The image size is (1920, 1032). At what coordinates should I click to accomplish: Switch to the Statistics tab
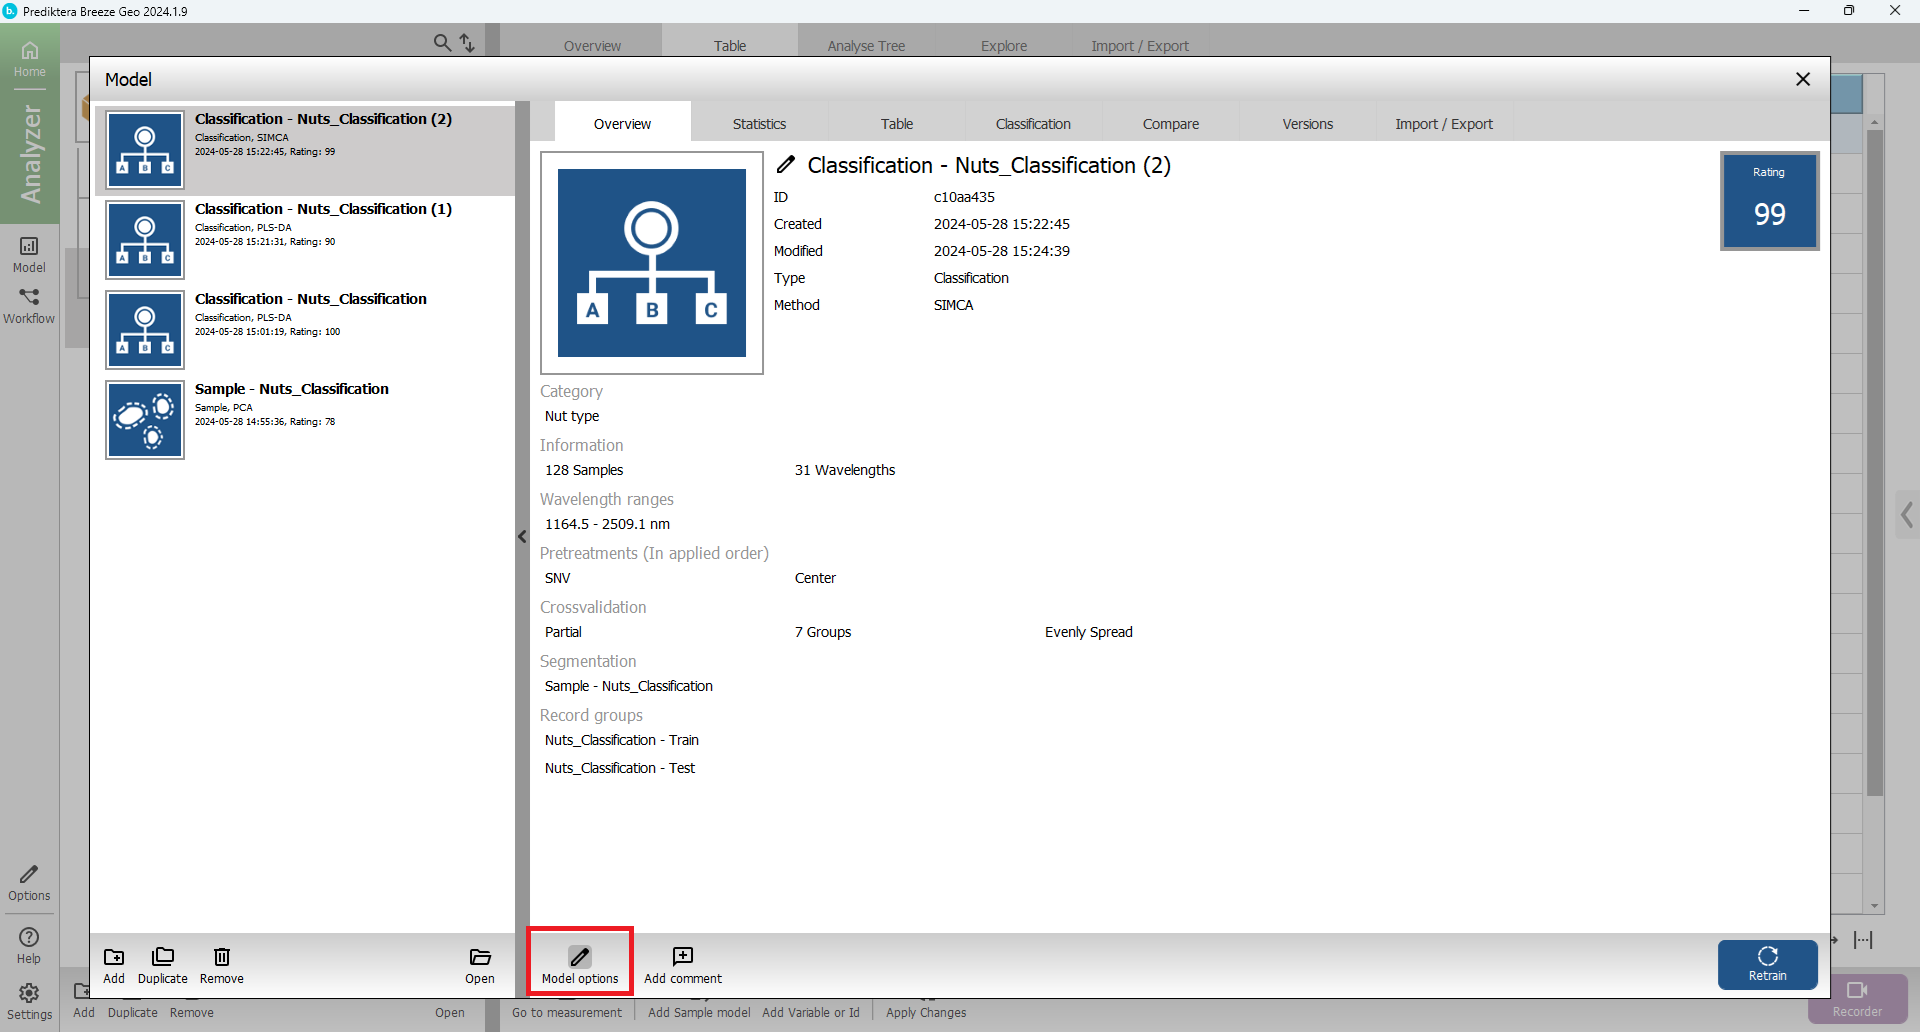coord(759,124)
